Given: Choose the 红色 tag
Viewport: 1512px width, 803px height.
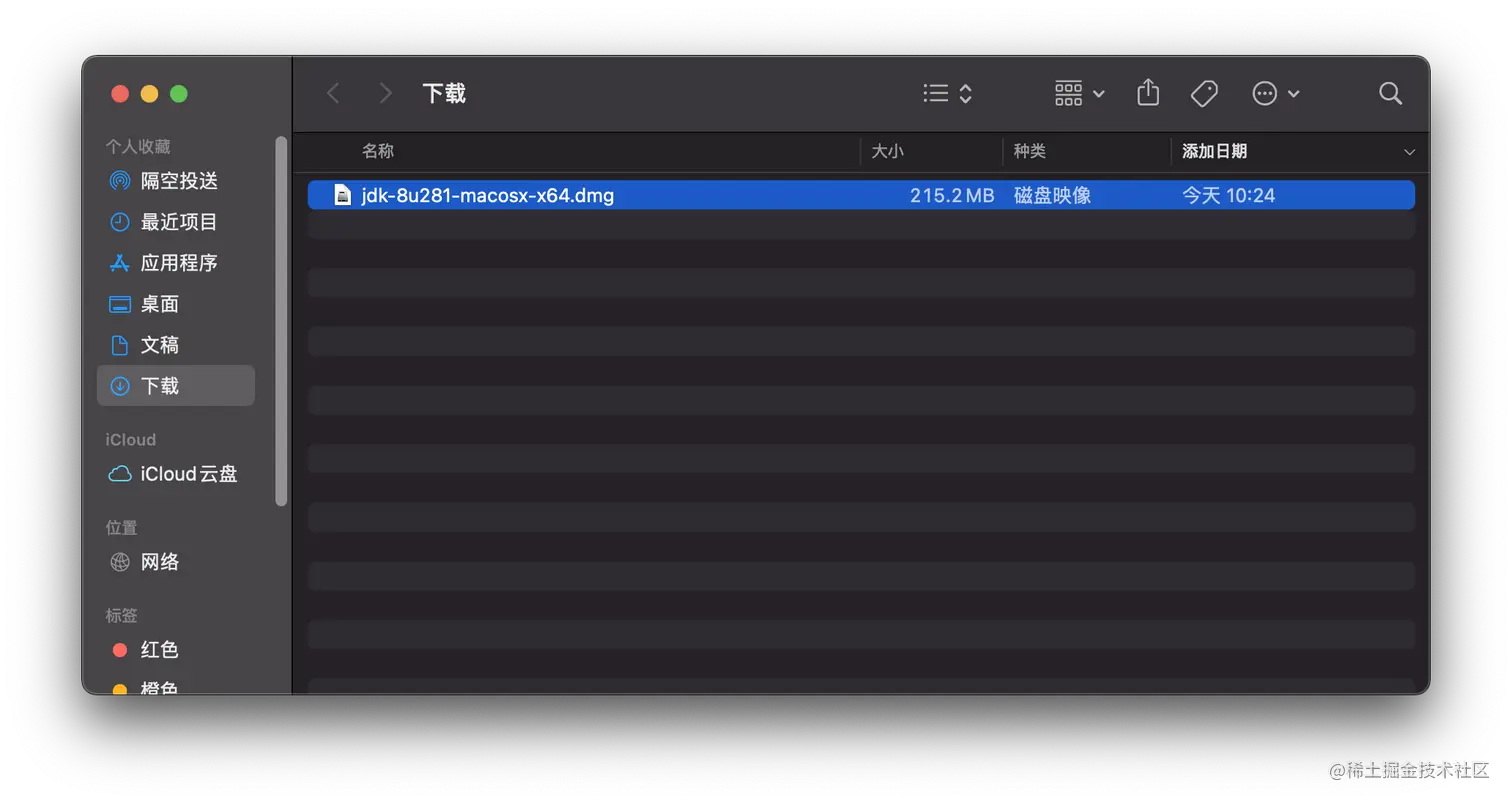Looking at the screenshot, I should pos(175,650).
